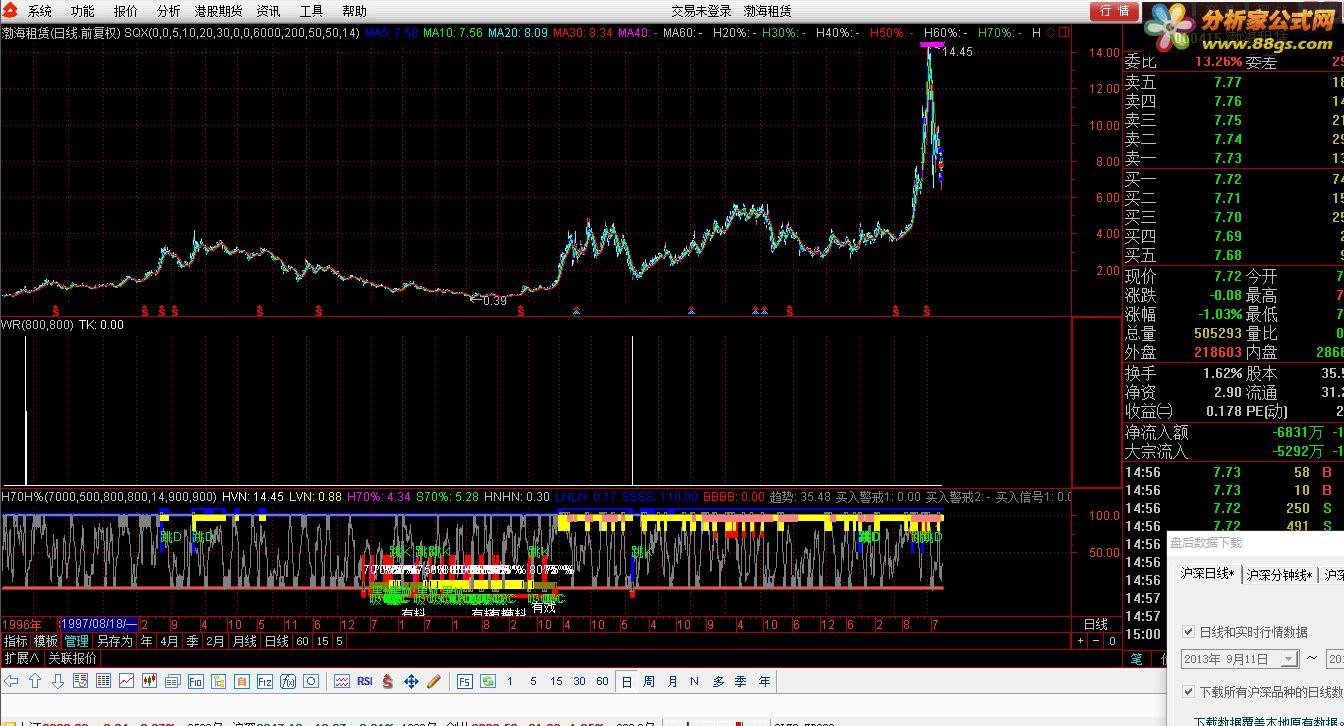Screen dimensions: 1344x726
Task: Click the 另存为 button
Action: pos(114,641)
